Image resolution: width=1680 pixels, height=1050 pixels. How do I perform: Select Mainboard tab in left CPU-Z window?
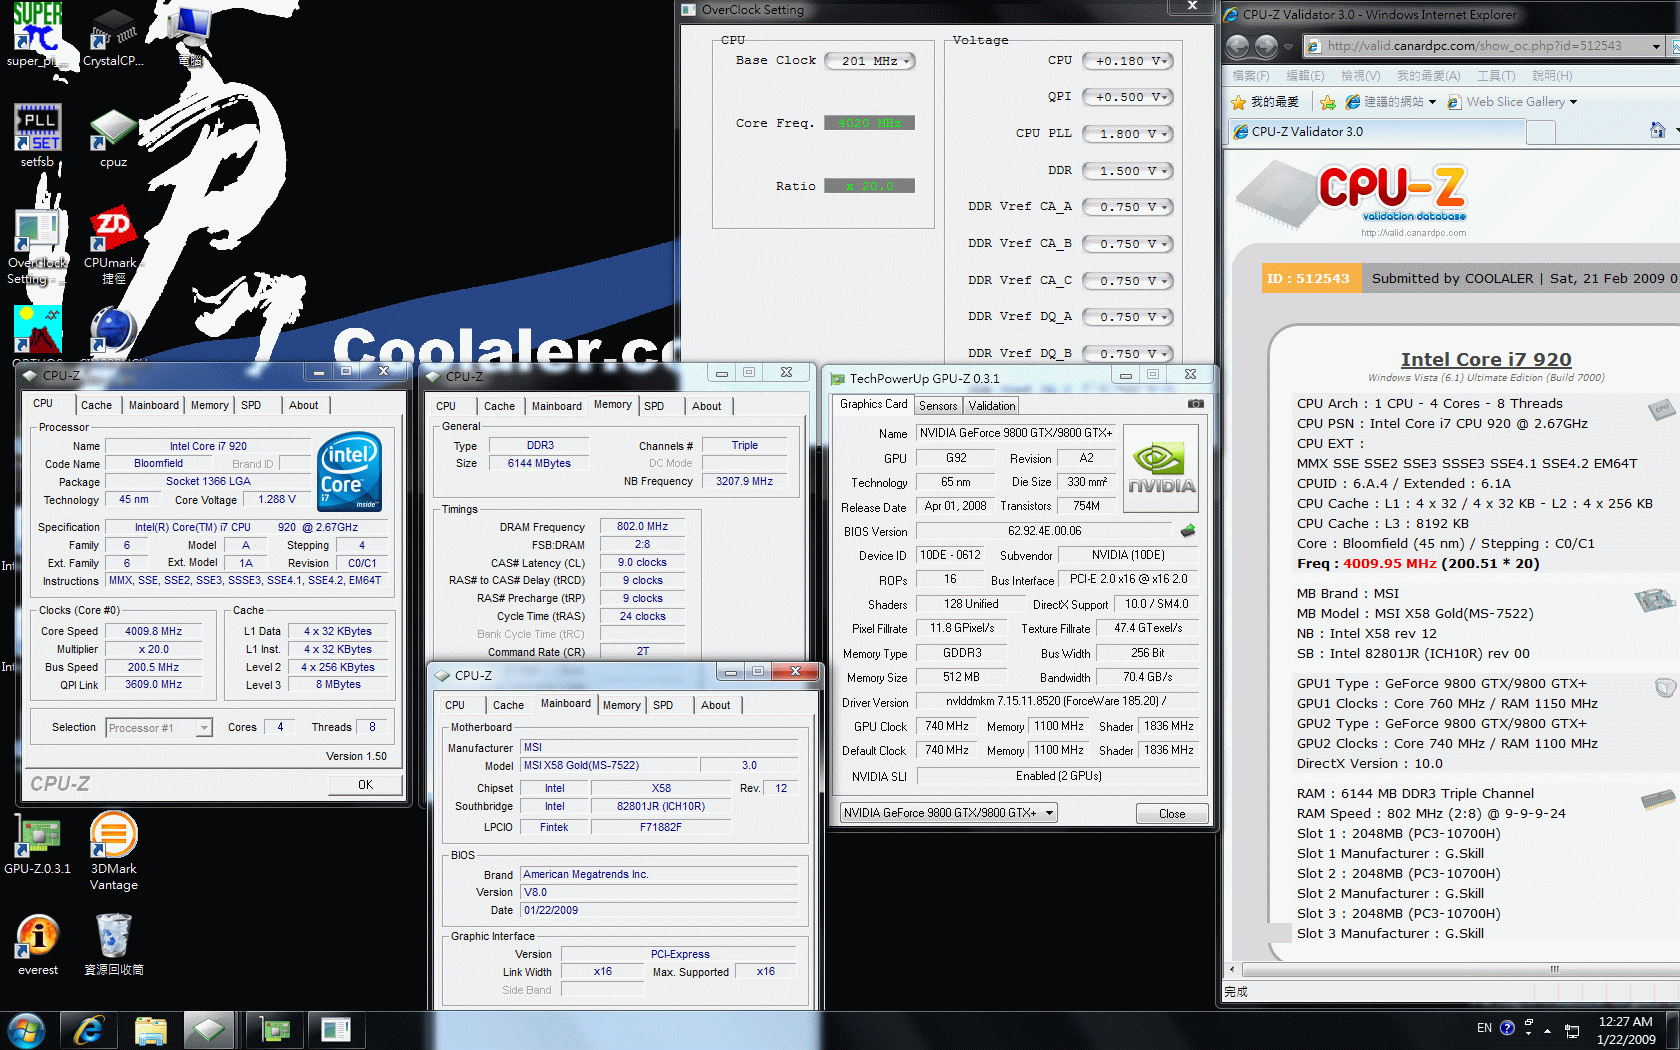tap(153, 405)
